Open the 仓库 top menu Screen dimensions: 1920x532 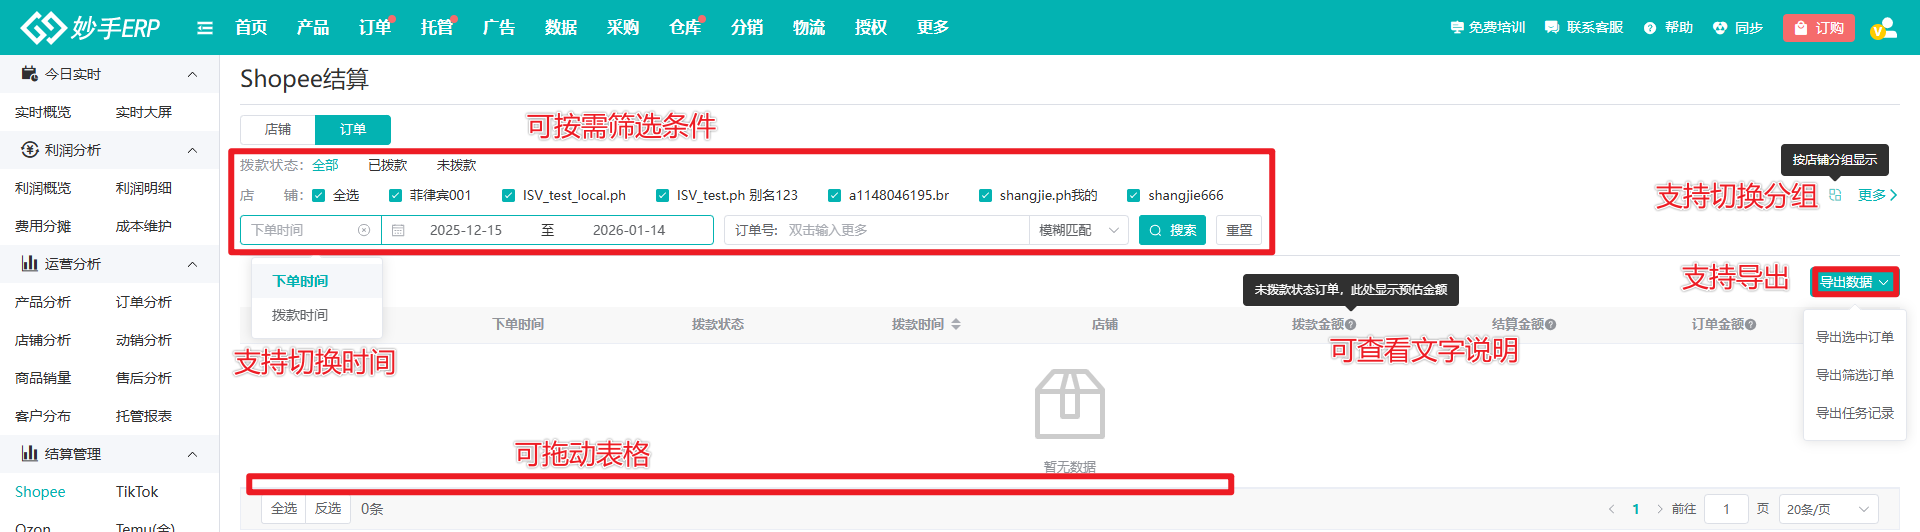click(x=685, y=28)
